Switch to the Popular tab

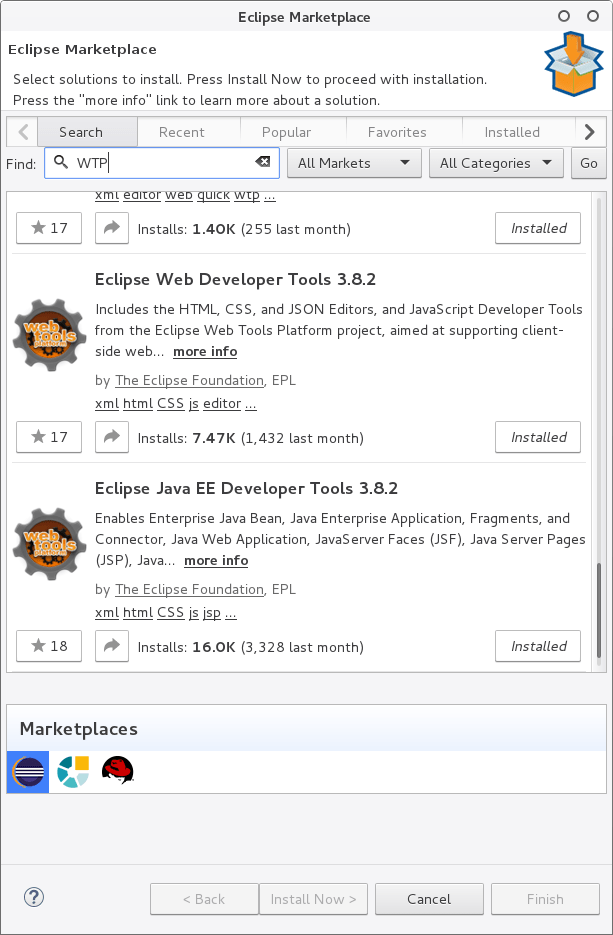point(286,132)
